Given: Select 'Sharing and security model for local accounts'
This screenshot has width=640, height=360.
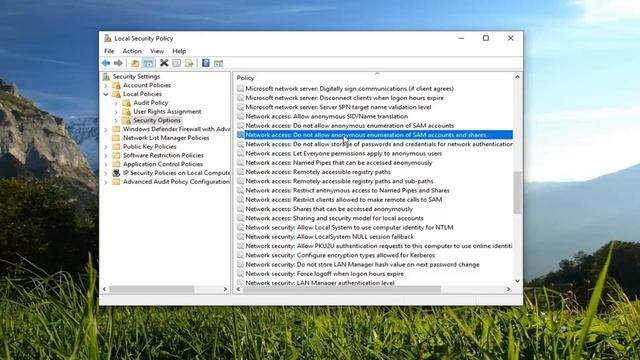Looking at the screenshot, I should (x=334, y=218).
